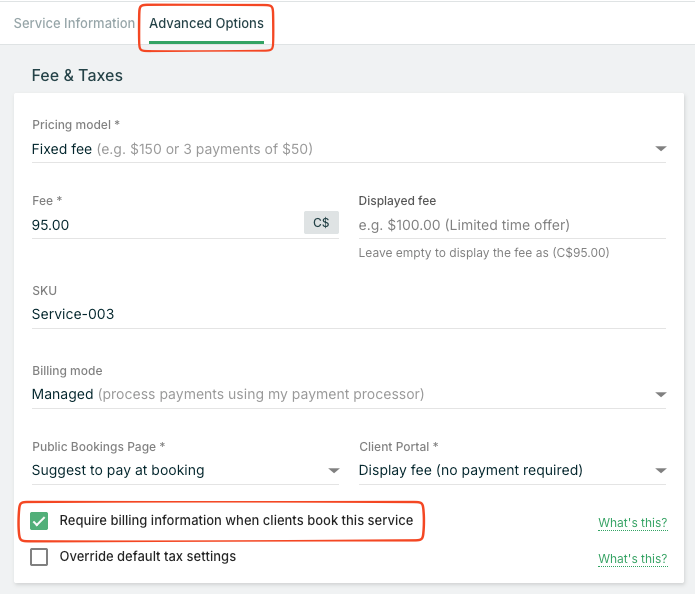Focus the Displayed fee input field
The image size is (695, 594).
coord(511,225)
